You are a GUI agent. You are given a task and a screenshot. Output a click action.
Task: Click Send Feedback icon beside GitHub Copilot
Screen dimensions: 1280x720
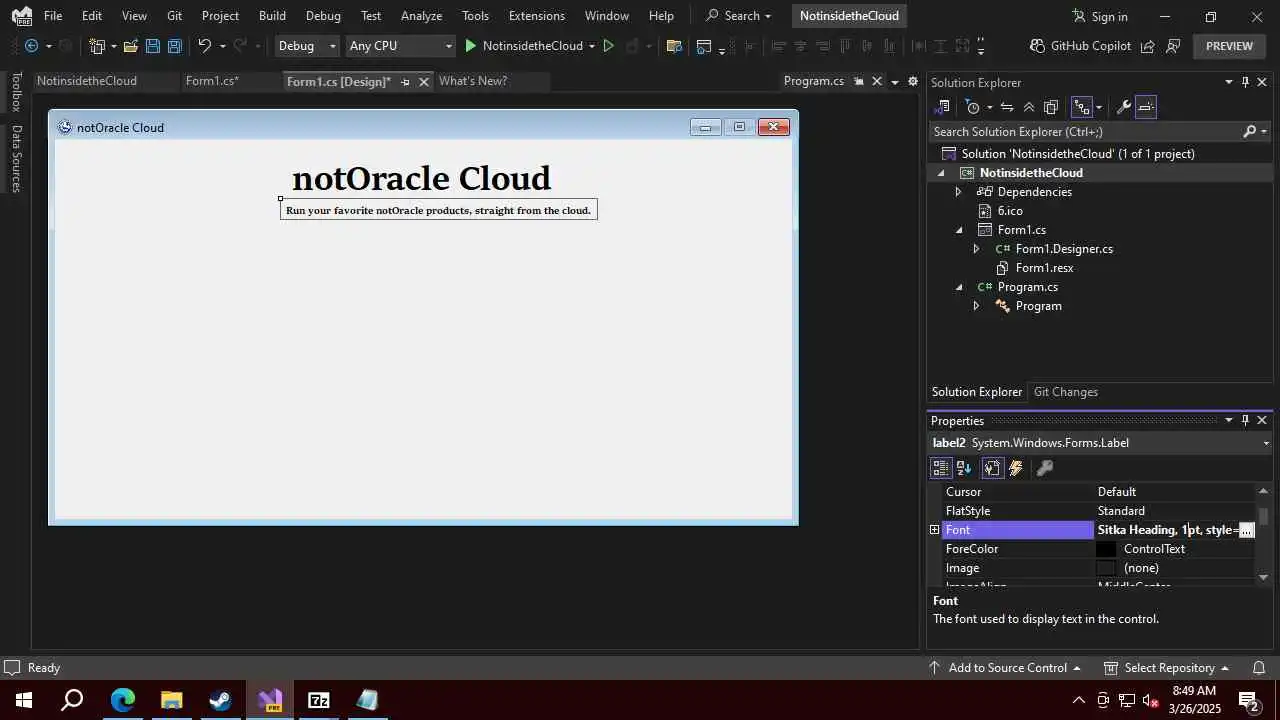pyautogui.click(x=1148, y=46)
